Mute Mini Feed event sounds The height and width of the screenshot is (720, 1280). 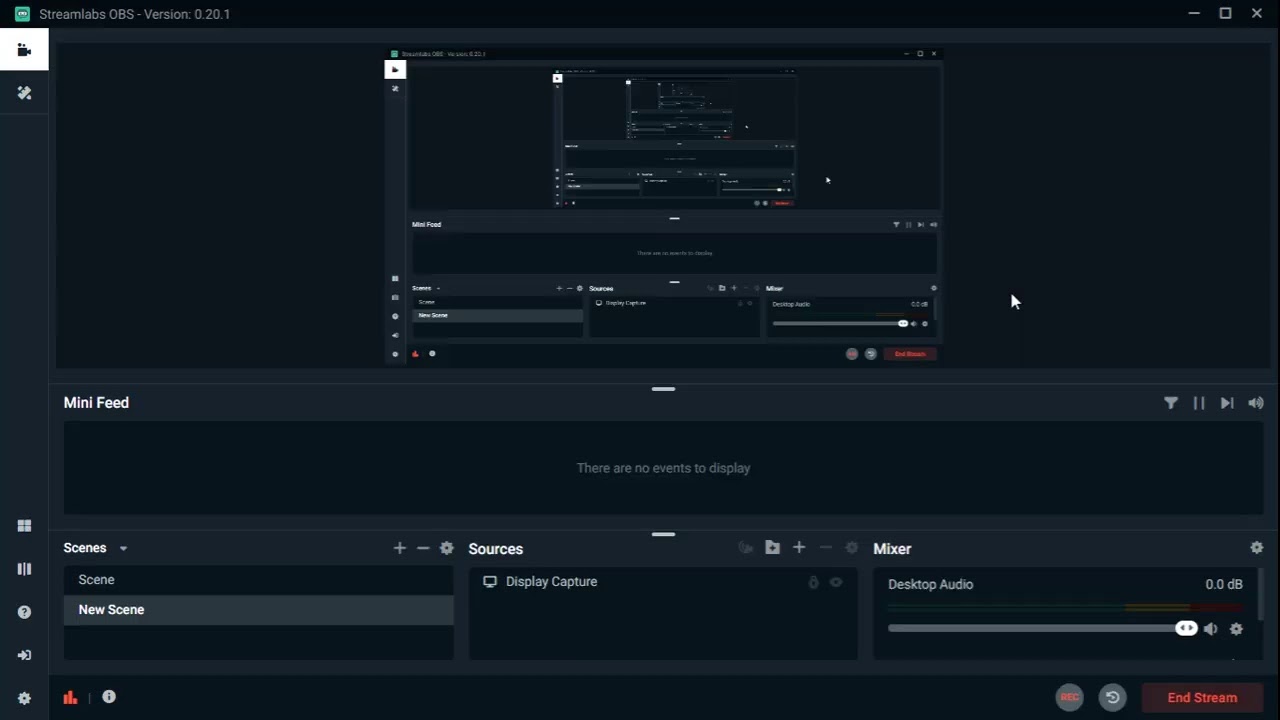(x=1256, y=403)
